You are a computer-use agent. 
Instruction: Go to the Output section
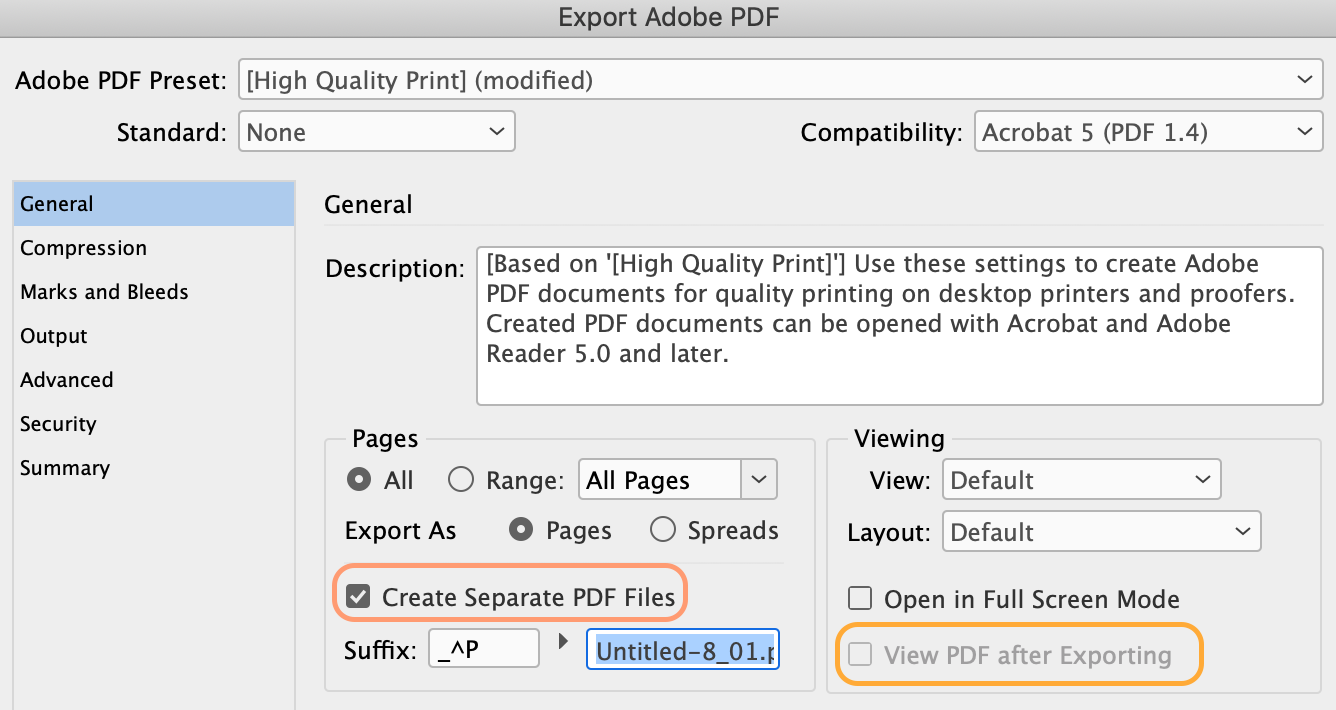coord(54,336)
